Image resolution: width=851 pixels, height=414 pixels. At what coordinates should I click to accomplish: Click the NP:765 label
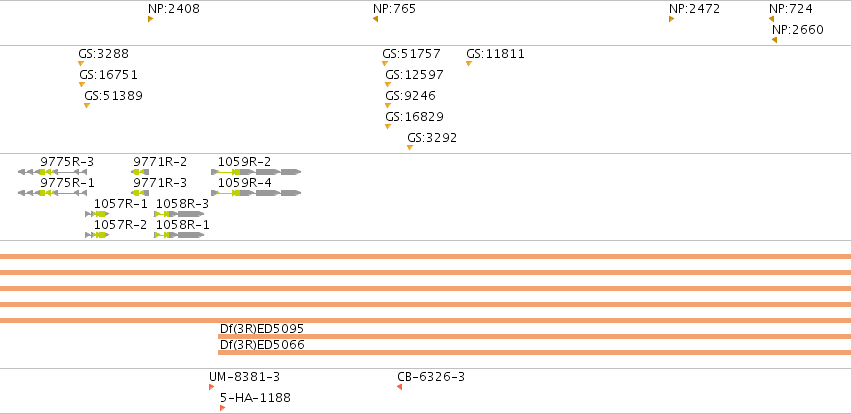click(x=395, y=9)
